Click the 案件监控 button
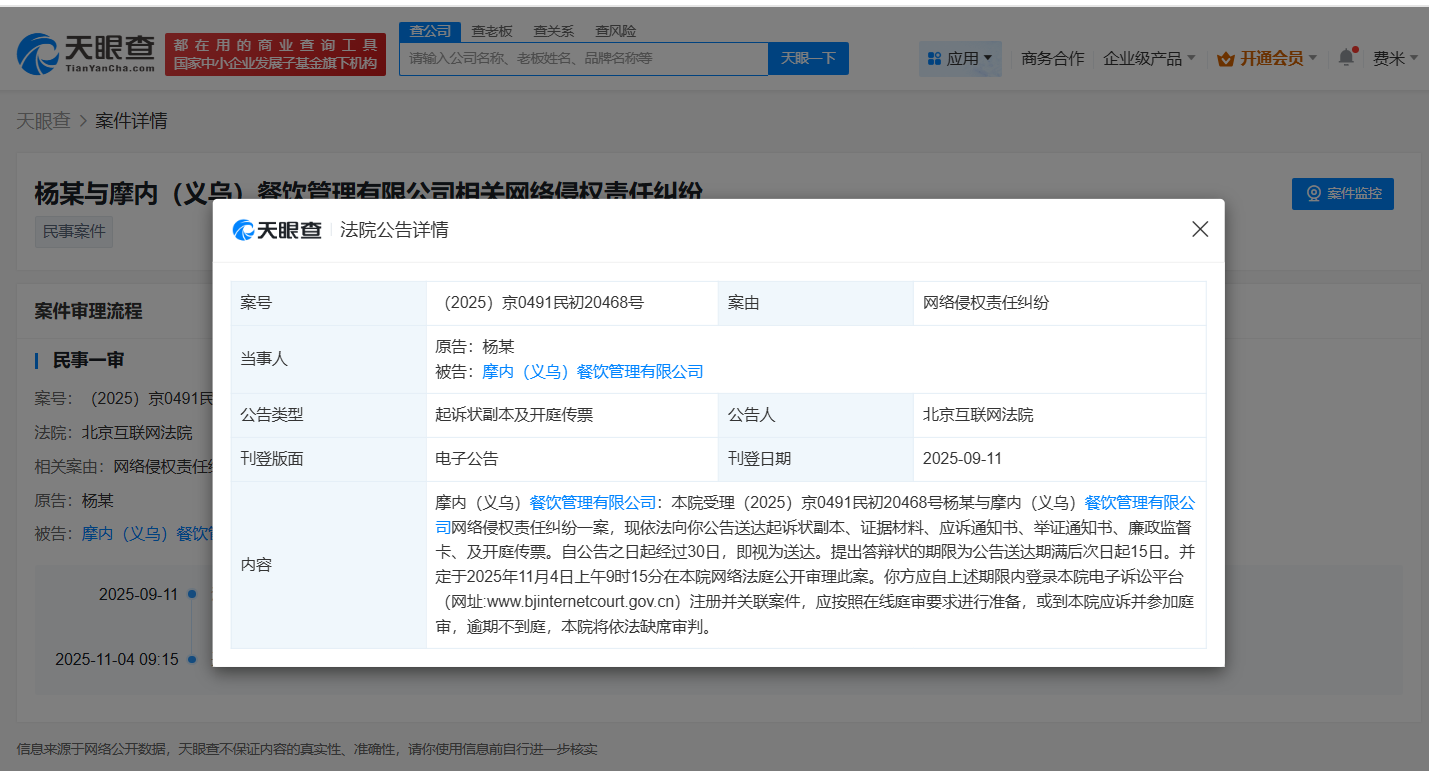The image size is (1429, 771). 1342,193
